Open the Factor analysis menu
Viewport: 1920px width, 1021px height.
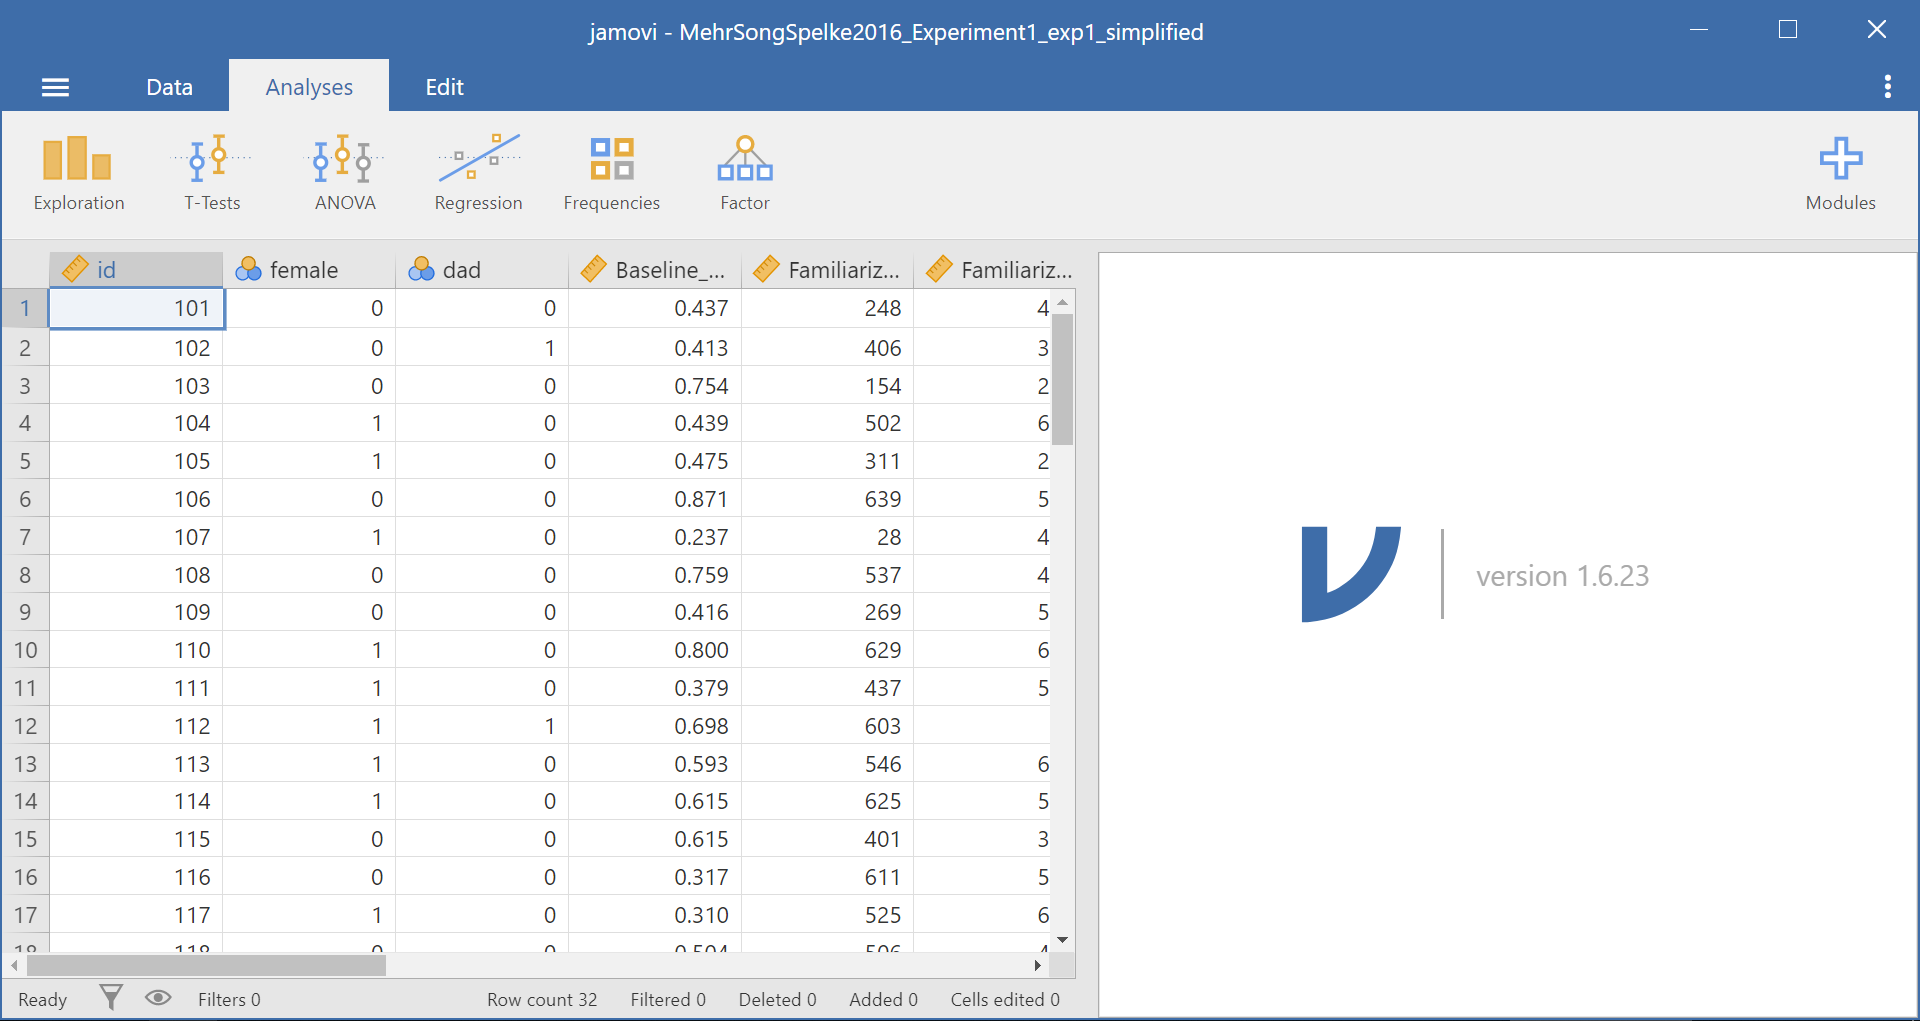click(744, 174)
